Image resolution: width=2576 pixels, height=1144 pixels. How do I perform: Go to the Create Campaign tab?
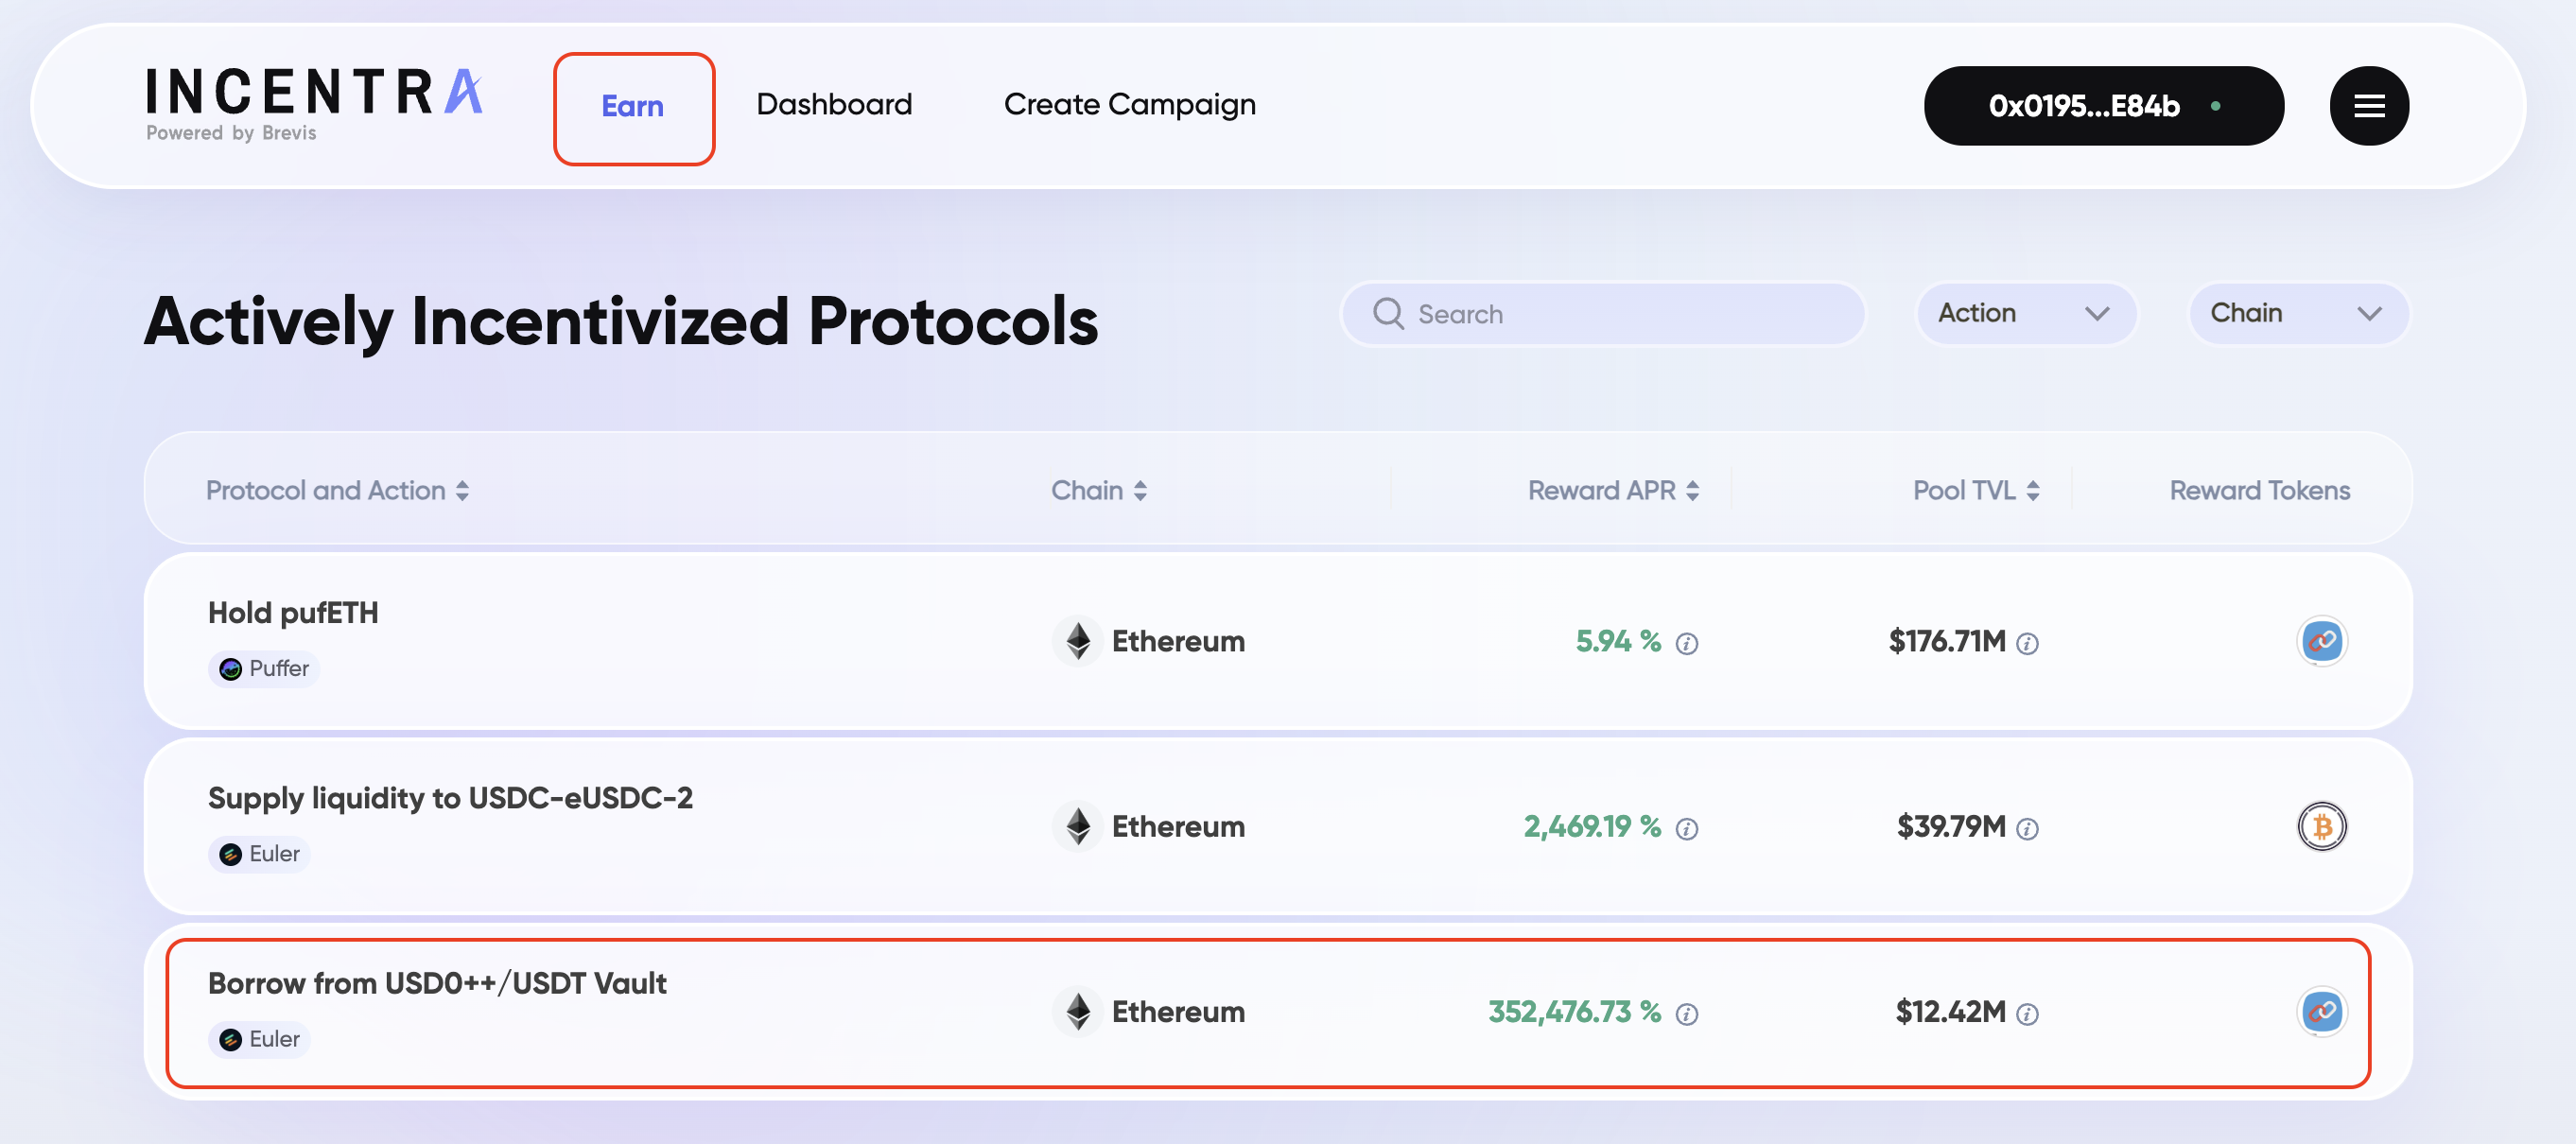click(x=1129, y=104)
